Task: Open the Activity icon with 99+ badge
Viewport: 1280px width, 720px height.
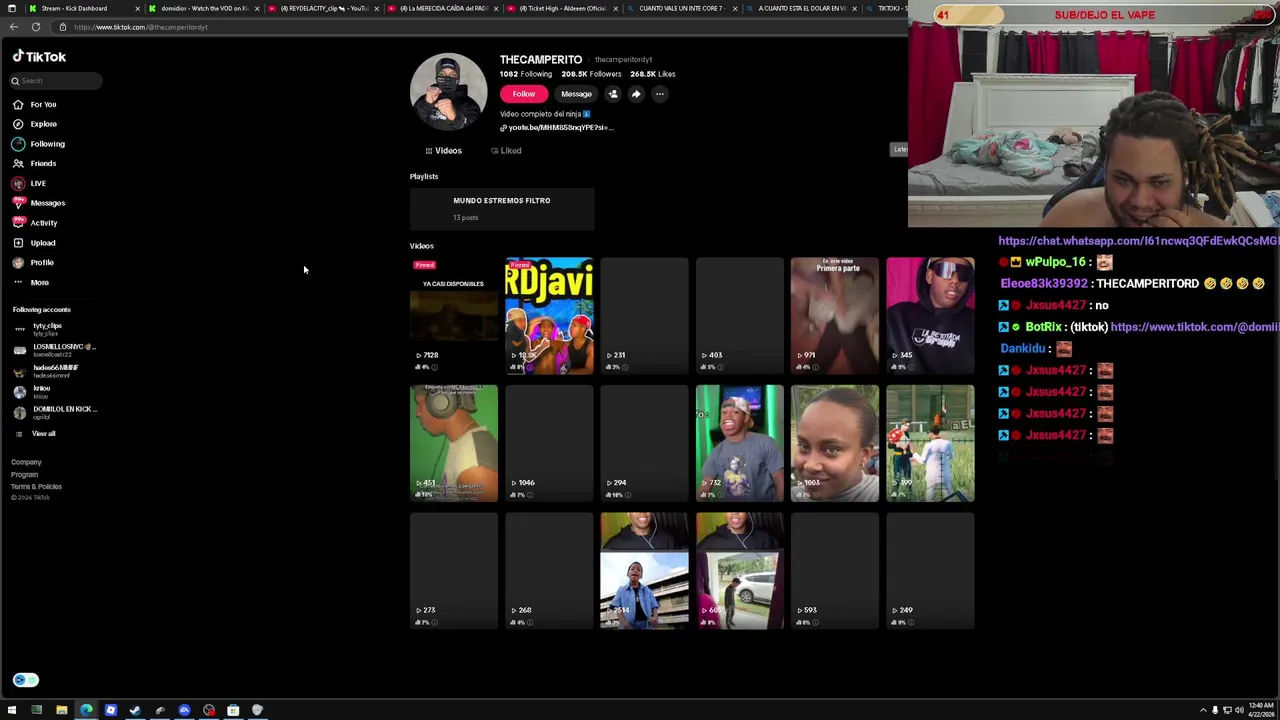Action: point(18,223)
